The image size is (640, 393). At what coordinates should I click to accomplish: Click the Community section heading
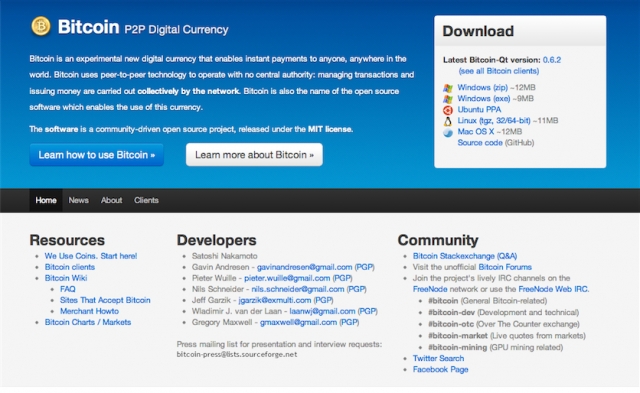click(438, 240)
